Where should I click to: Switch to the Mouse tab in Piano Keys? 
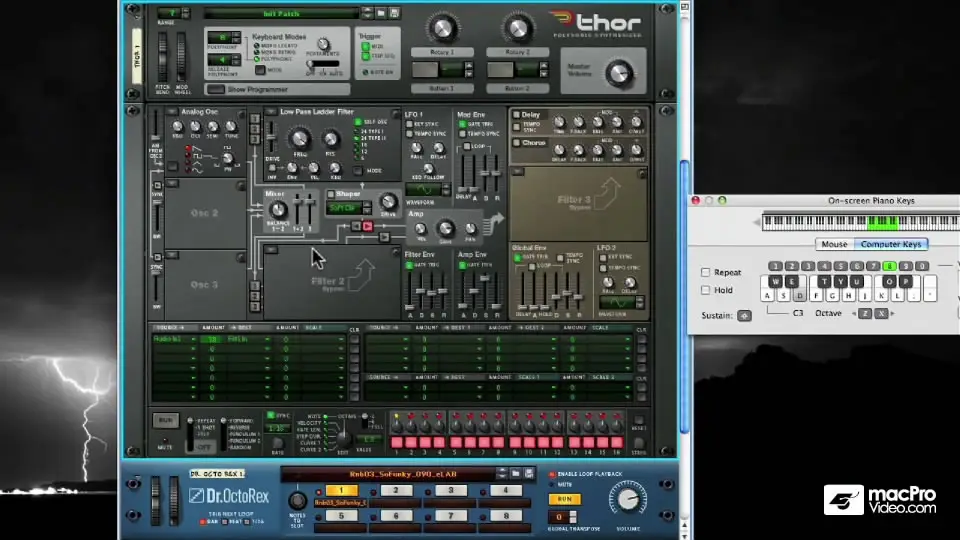coord(834,244)
